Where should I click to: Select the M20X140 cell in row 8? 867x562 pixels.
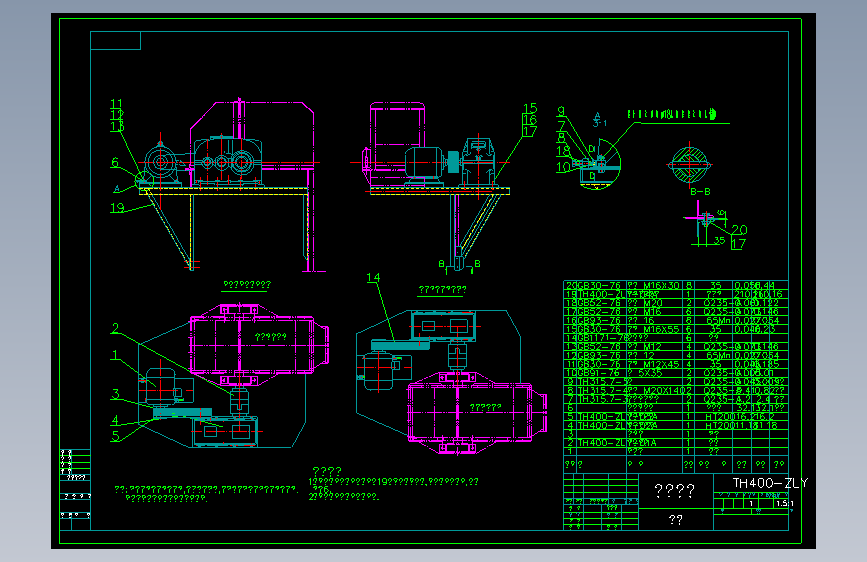click(664, 391)
